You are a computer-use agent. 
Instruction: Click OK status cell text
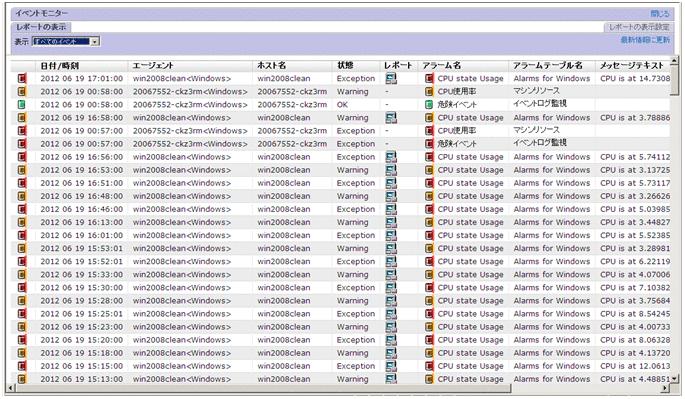[342, 105]
